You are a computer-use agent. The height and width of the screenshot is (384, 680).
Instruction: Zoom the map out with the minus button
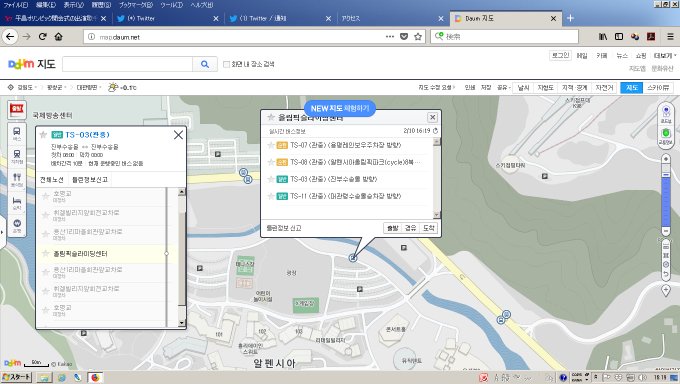tap(666, 231)
